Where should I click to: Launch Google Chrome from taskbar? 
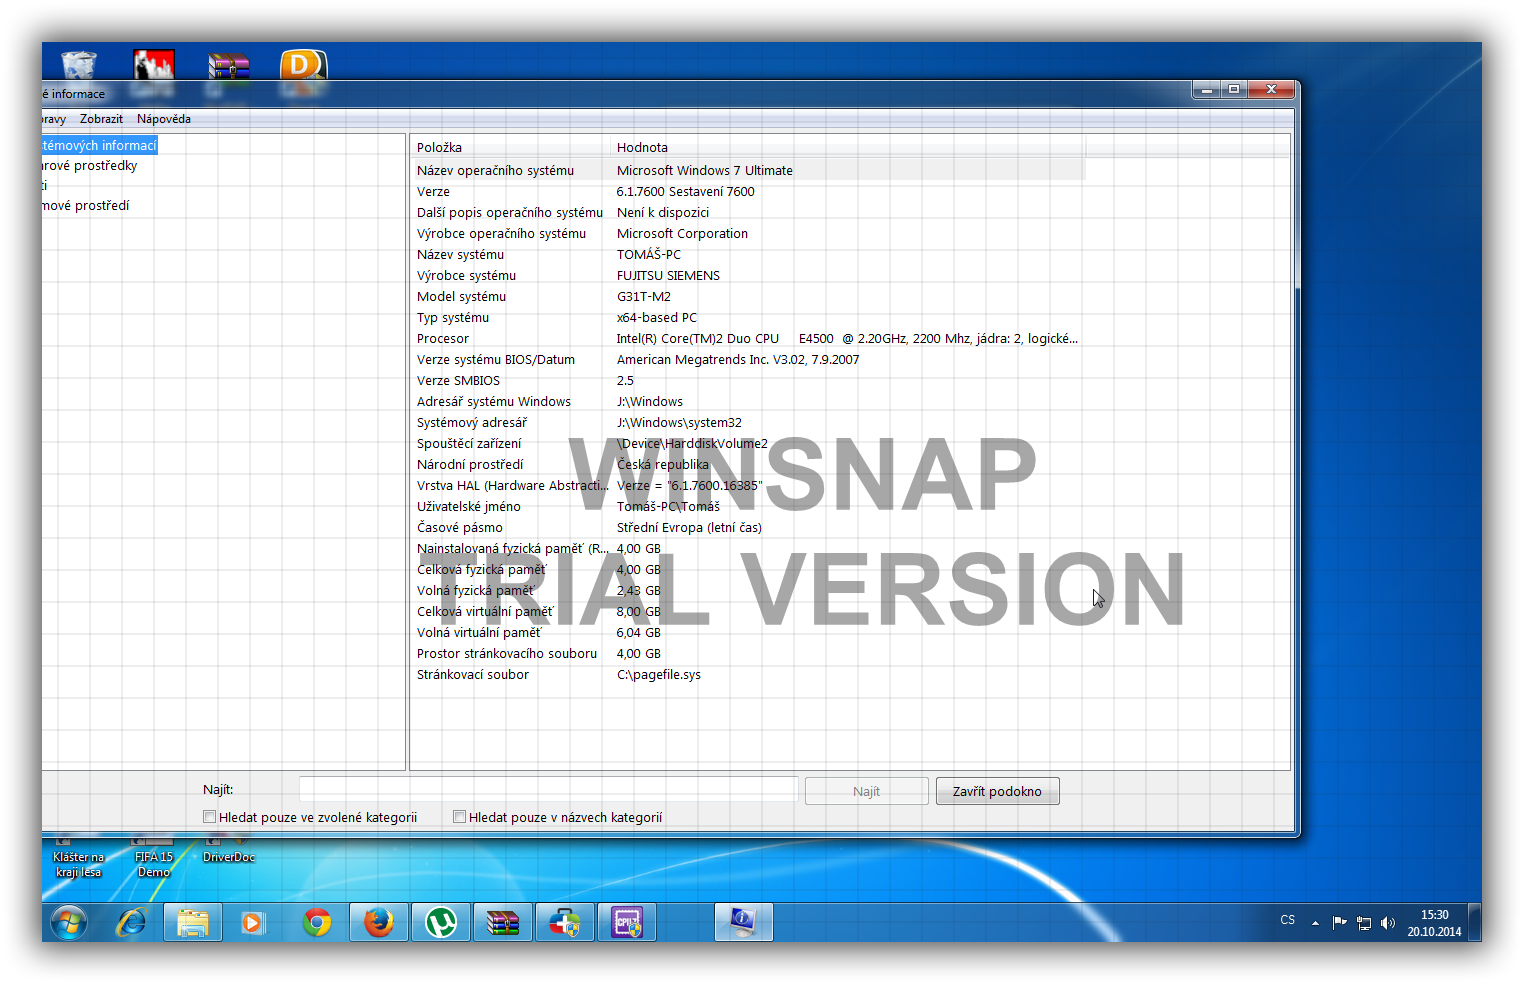pos(317,922)
